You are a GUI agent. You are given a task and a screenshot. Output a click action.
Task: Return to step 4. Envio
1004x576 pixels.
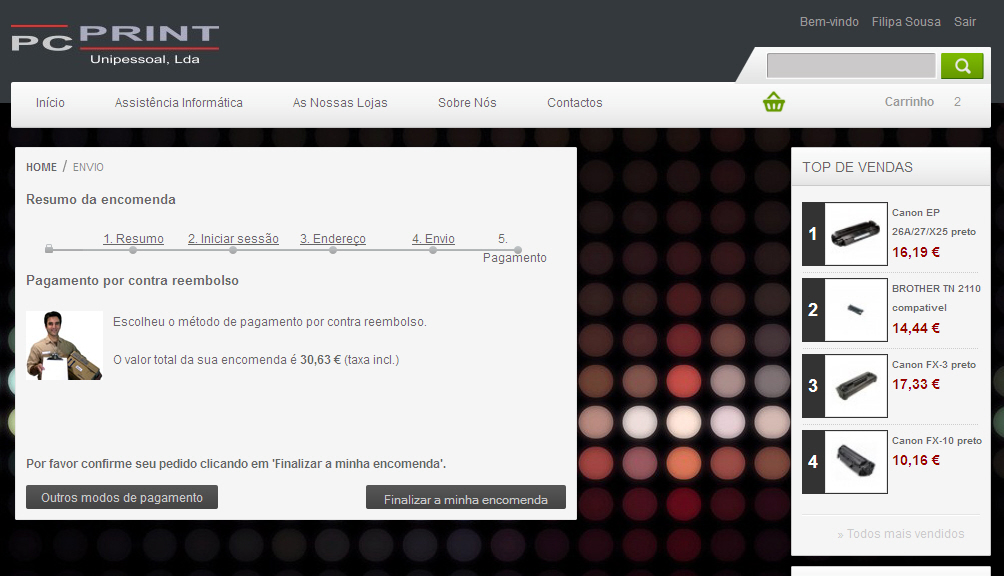pyautogui.click(x=433, y=239)
